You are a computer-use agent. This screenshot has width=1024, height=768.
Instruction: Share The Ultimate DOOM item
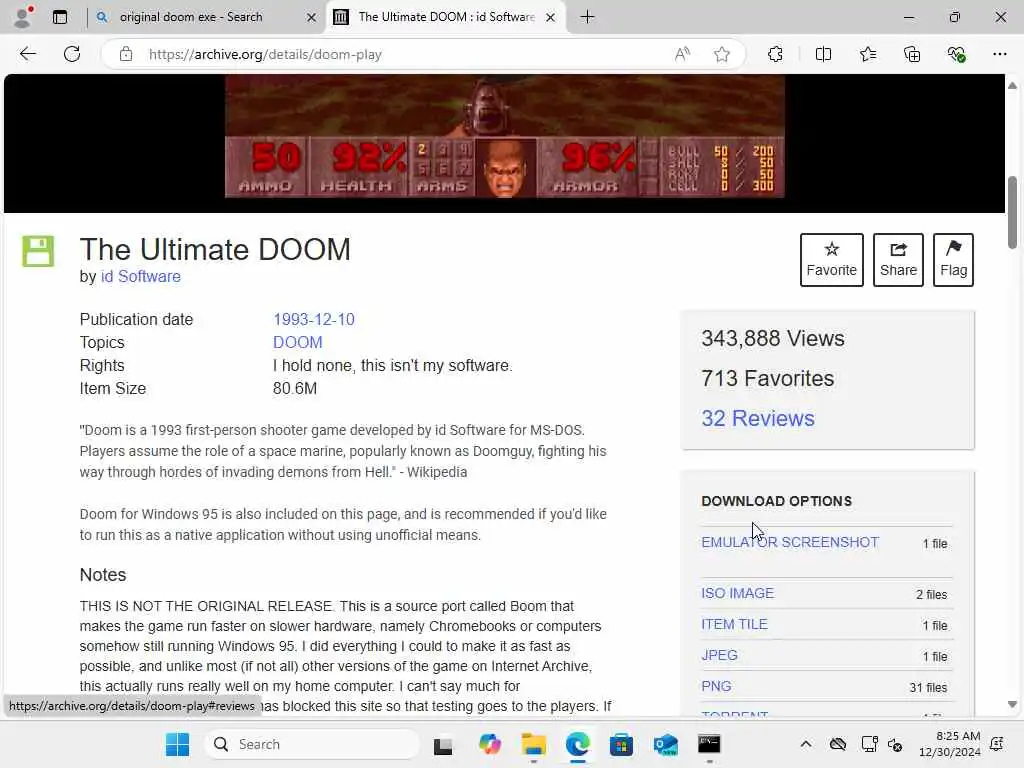[898, 259]
